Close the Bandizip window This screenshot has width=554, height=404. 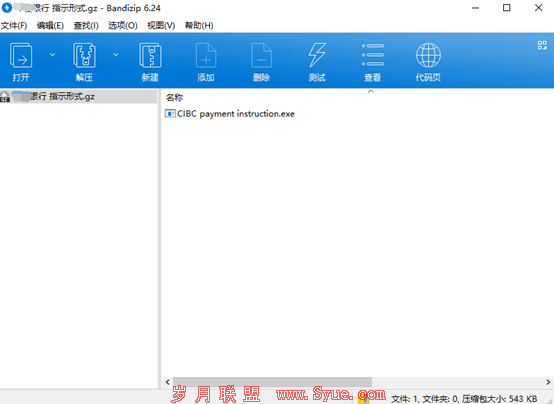(x=538, y=8)
